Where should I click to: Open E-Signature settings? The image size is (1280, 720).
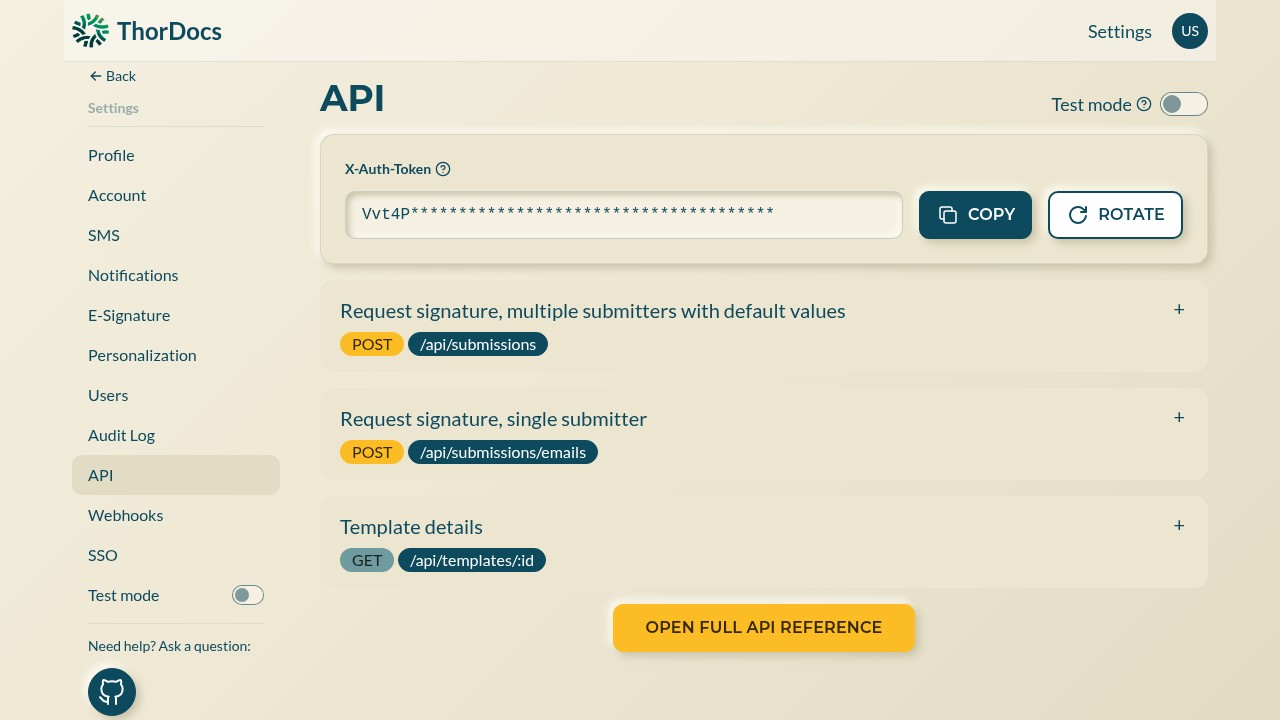[x=176, y=315]
